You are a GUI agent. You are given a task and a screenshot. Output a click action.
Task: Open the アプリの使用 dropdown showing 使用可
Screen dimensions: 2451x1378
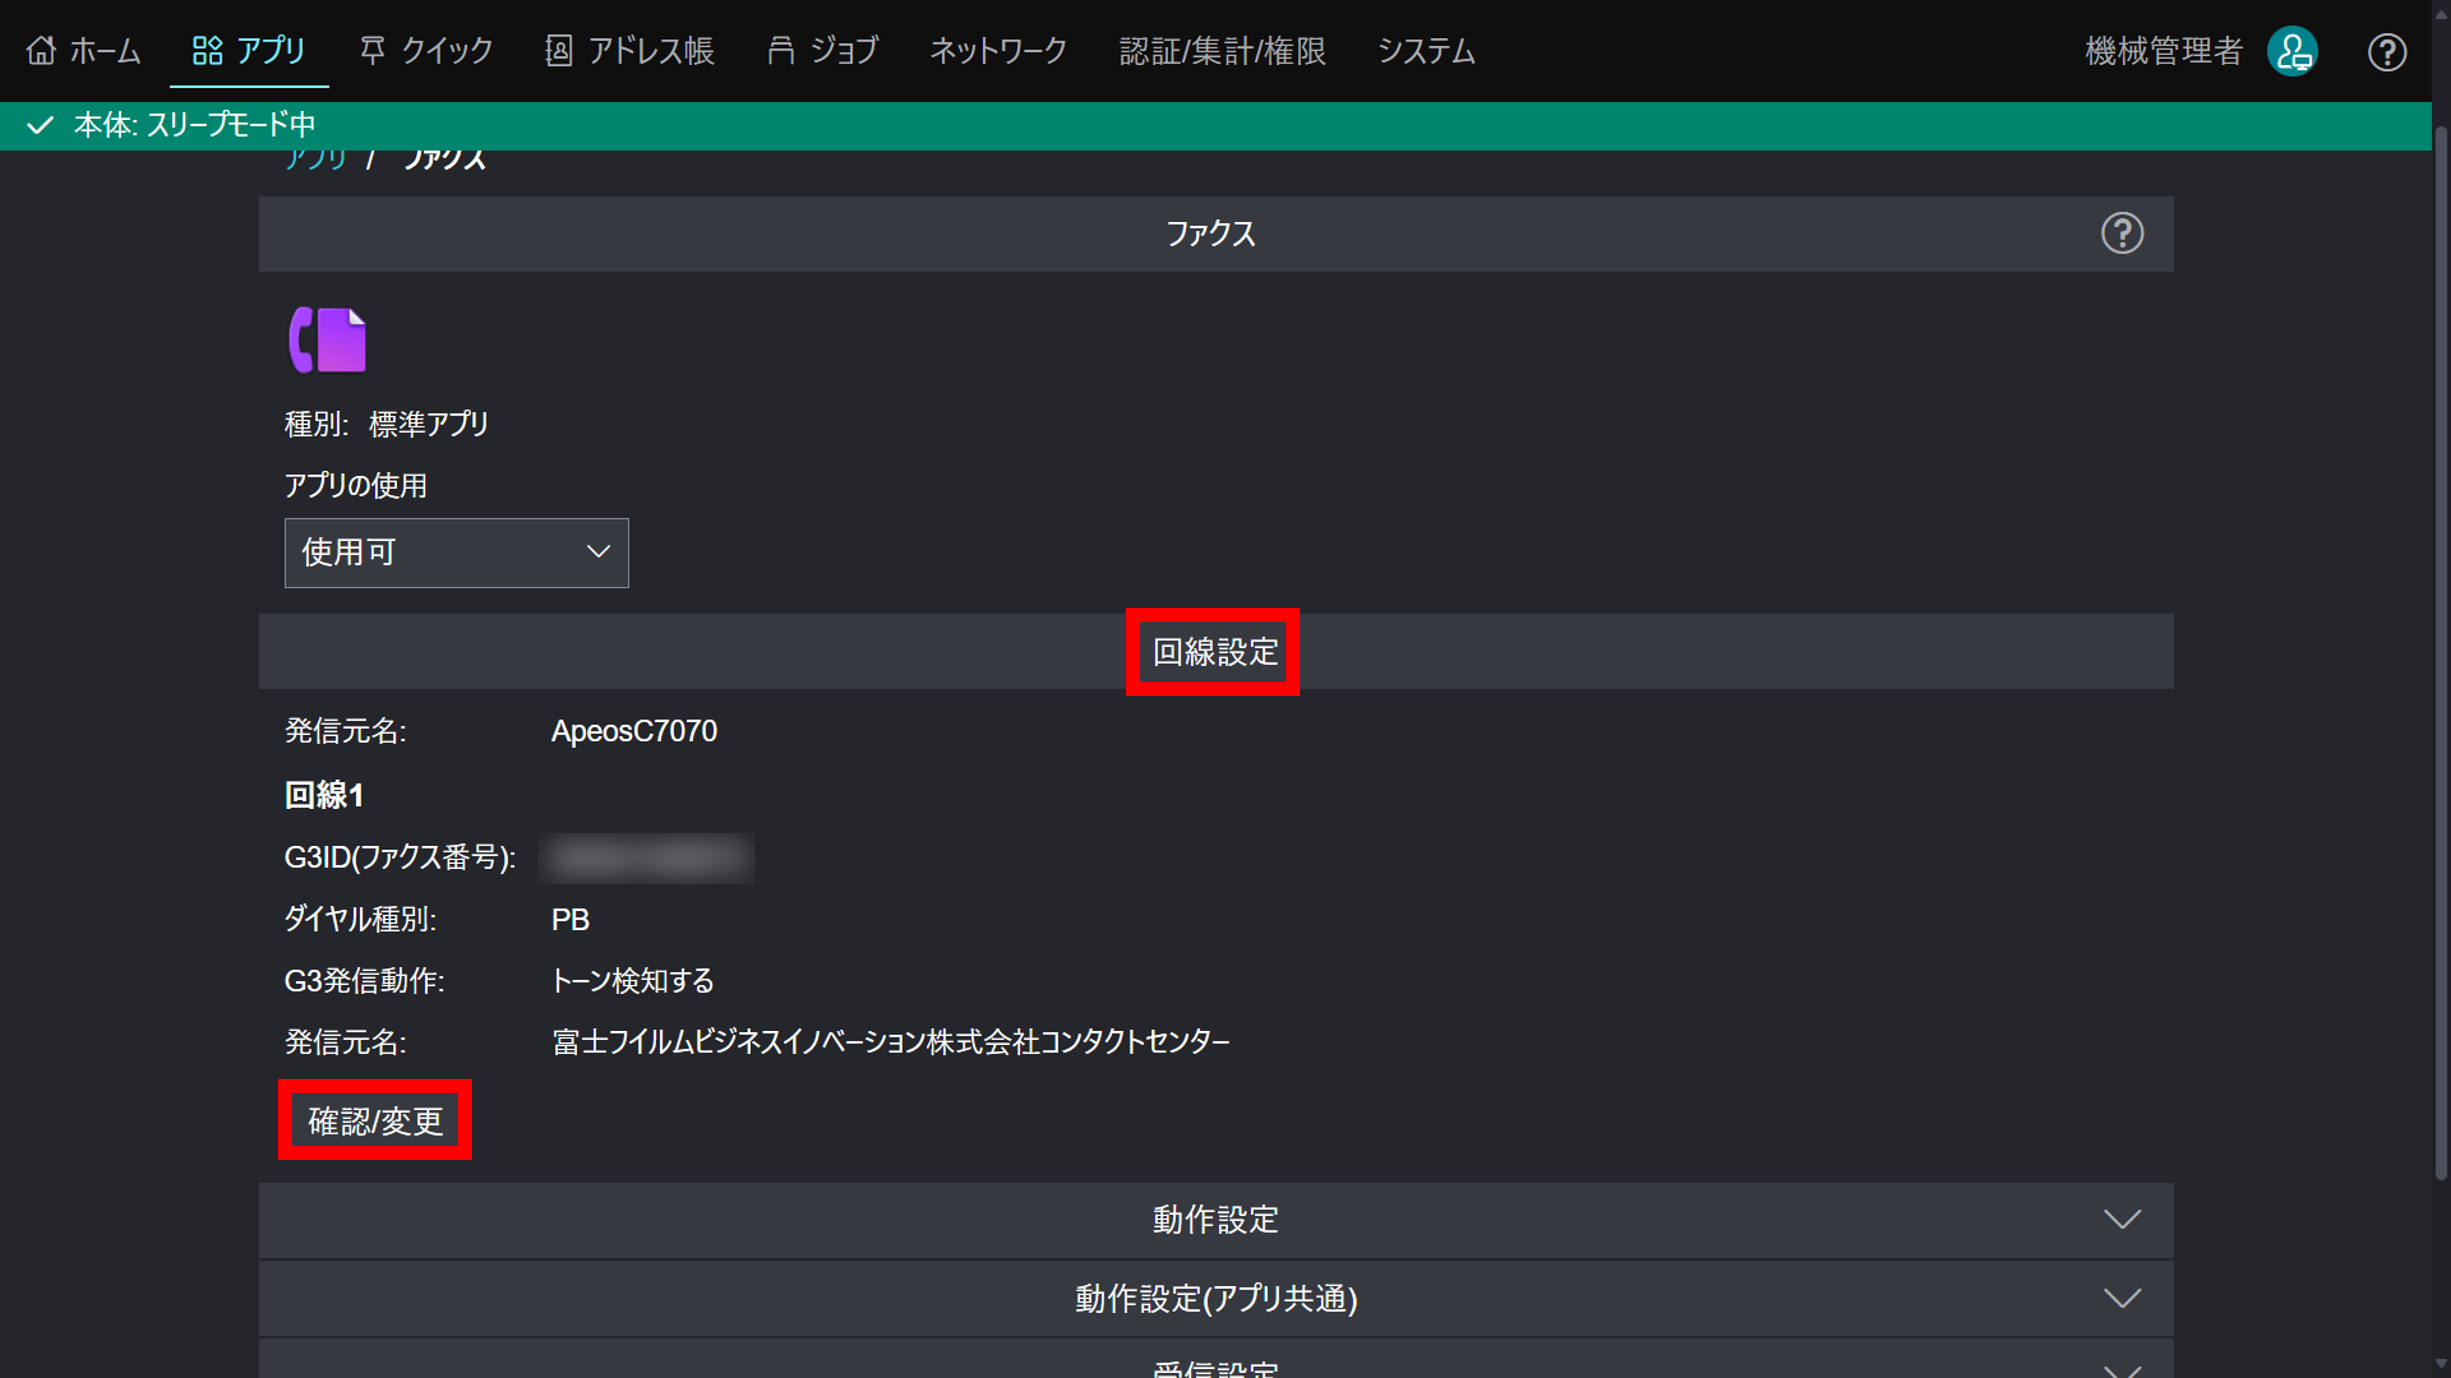tap(456, 553)
